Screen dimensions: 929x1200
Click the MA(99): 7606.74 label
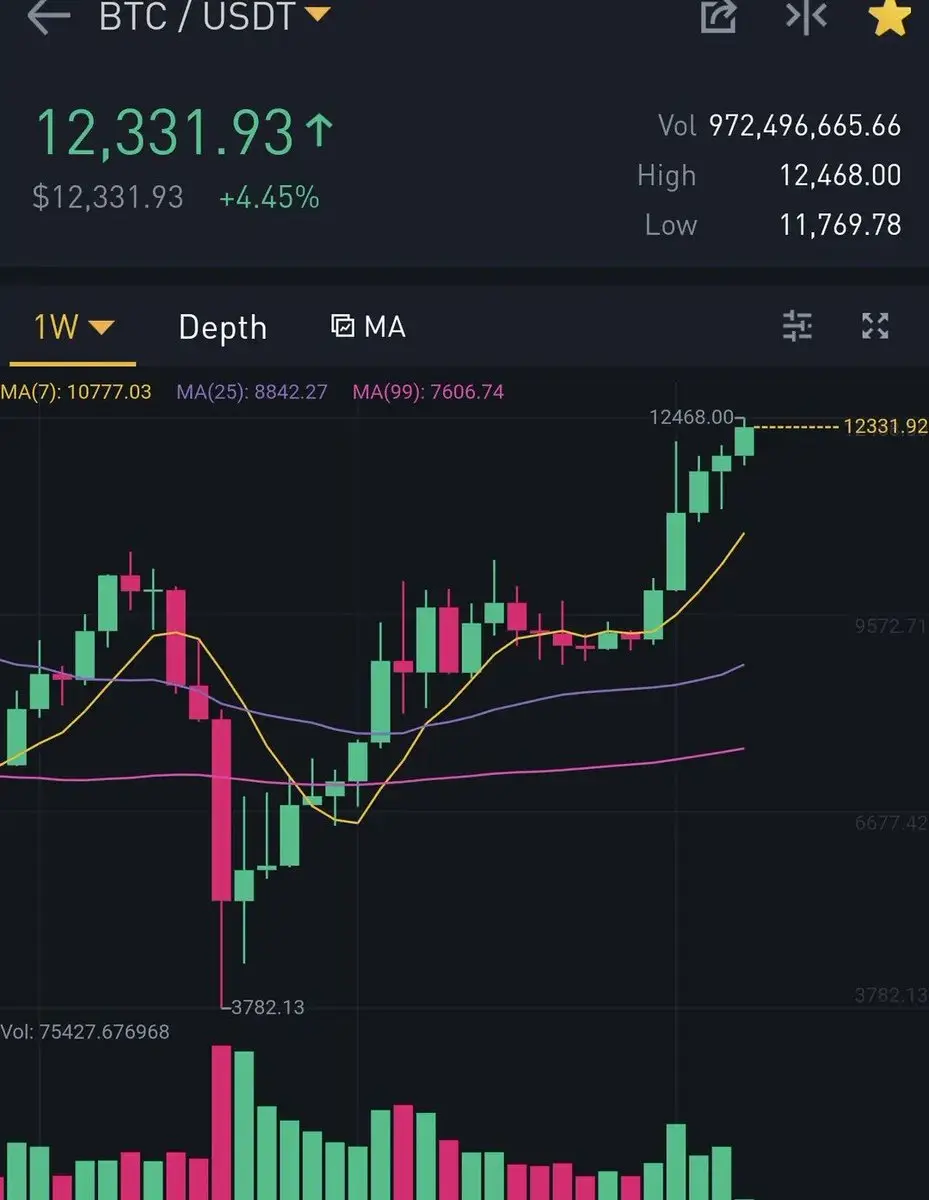[x=428, y=391]
